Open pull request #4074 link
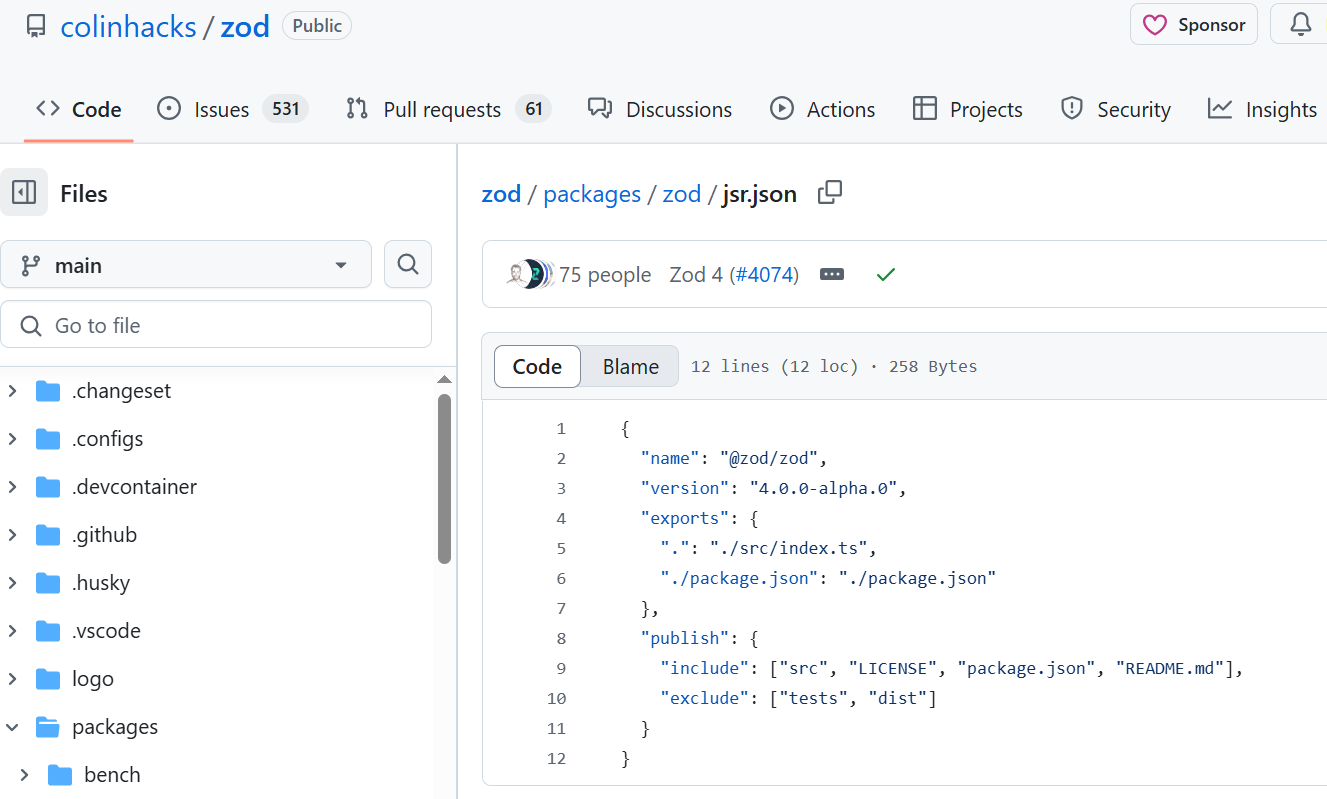 point(764,274)
